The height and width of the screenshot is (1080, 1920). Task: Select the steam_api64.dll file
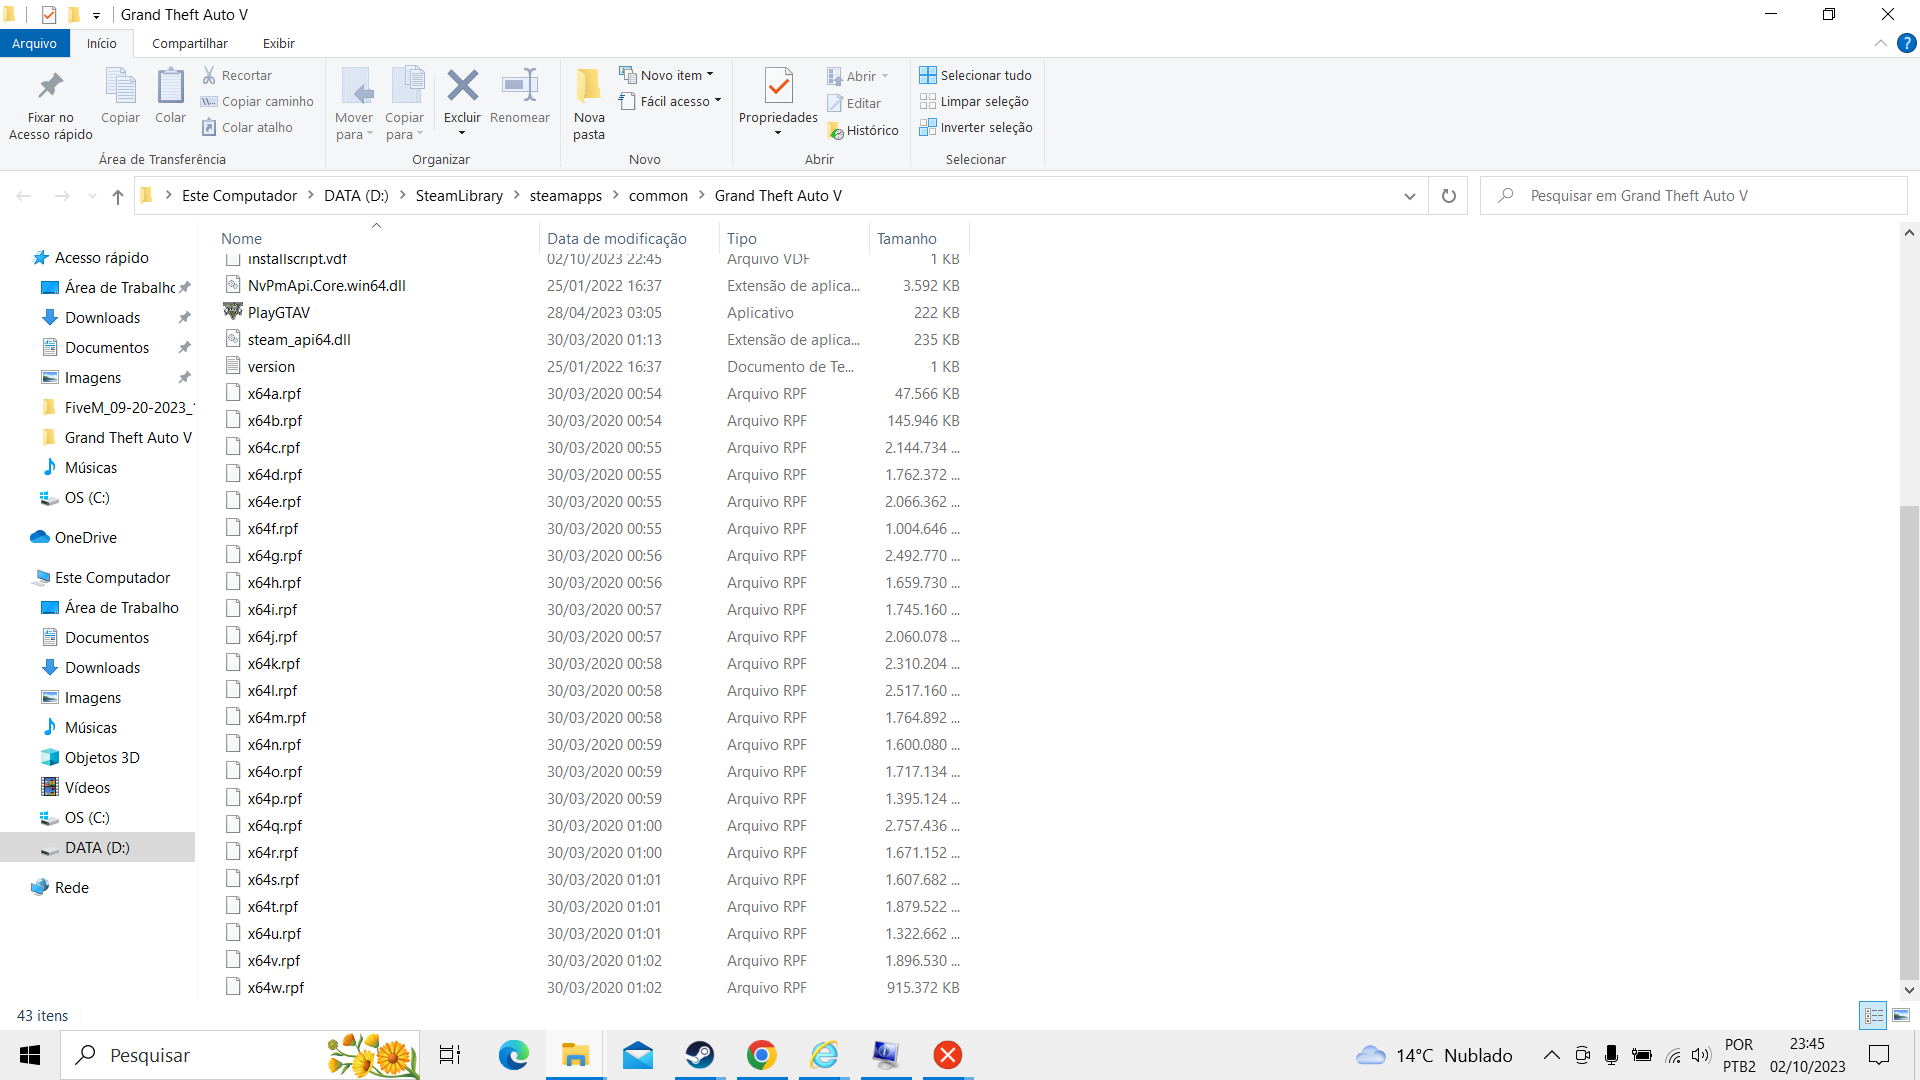(299, 339)
